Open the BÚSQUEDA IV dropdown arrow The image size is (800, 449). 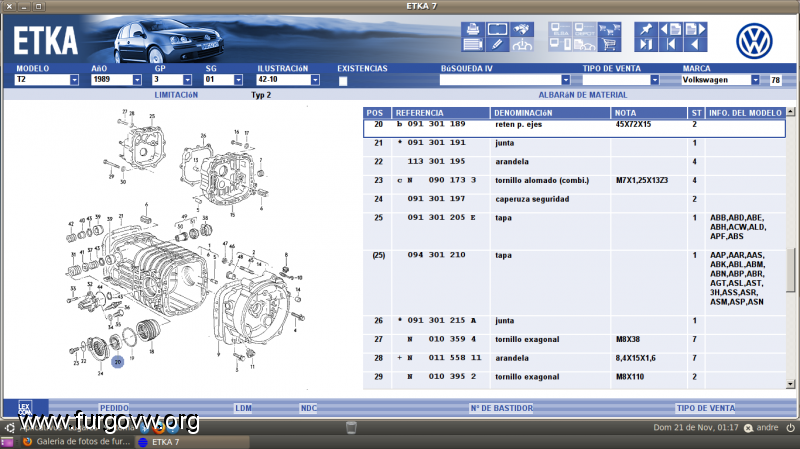point(565,80)
